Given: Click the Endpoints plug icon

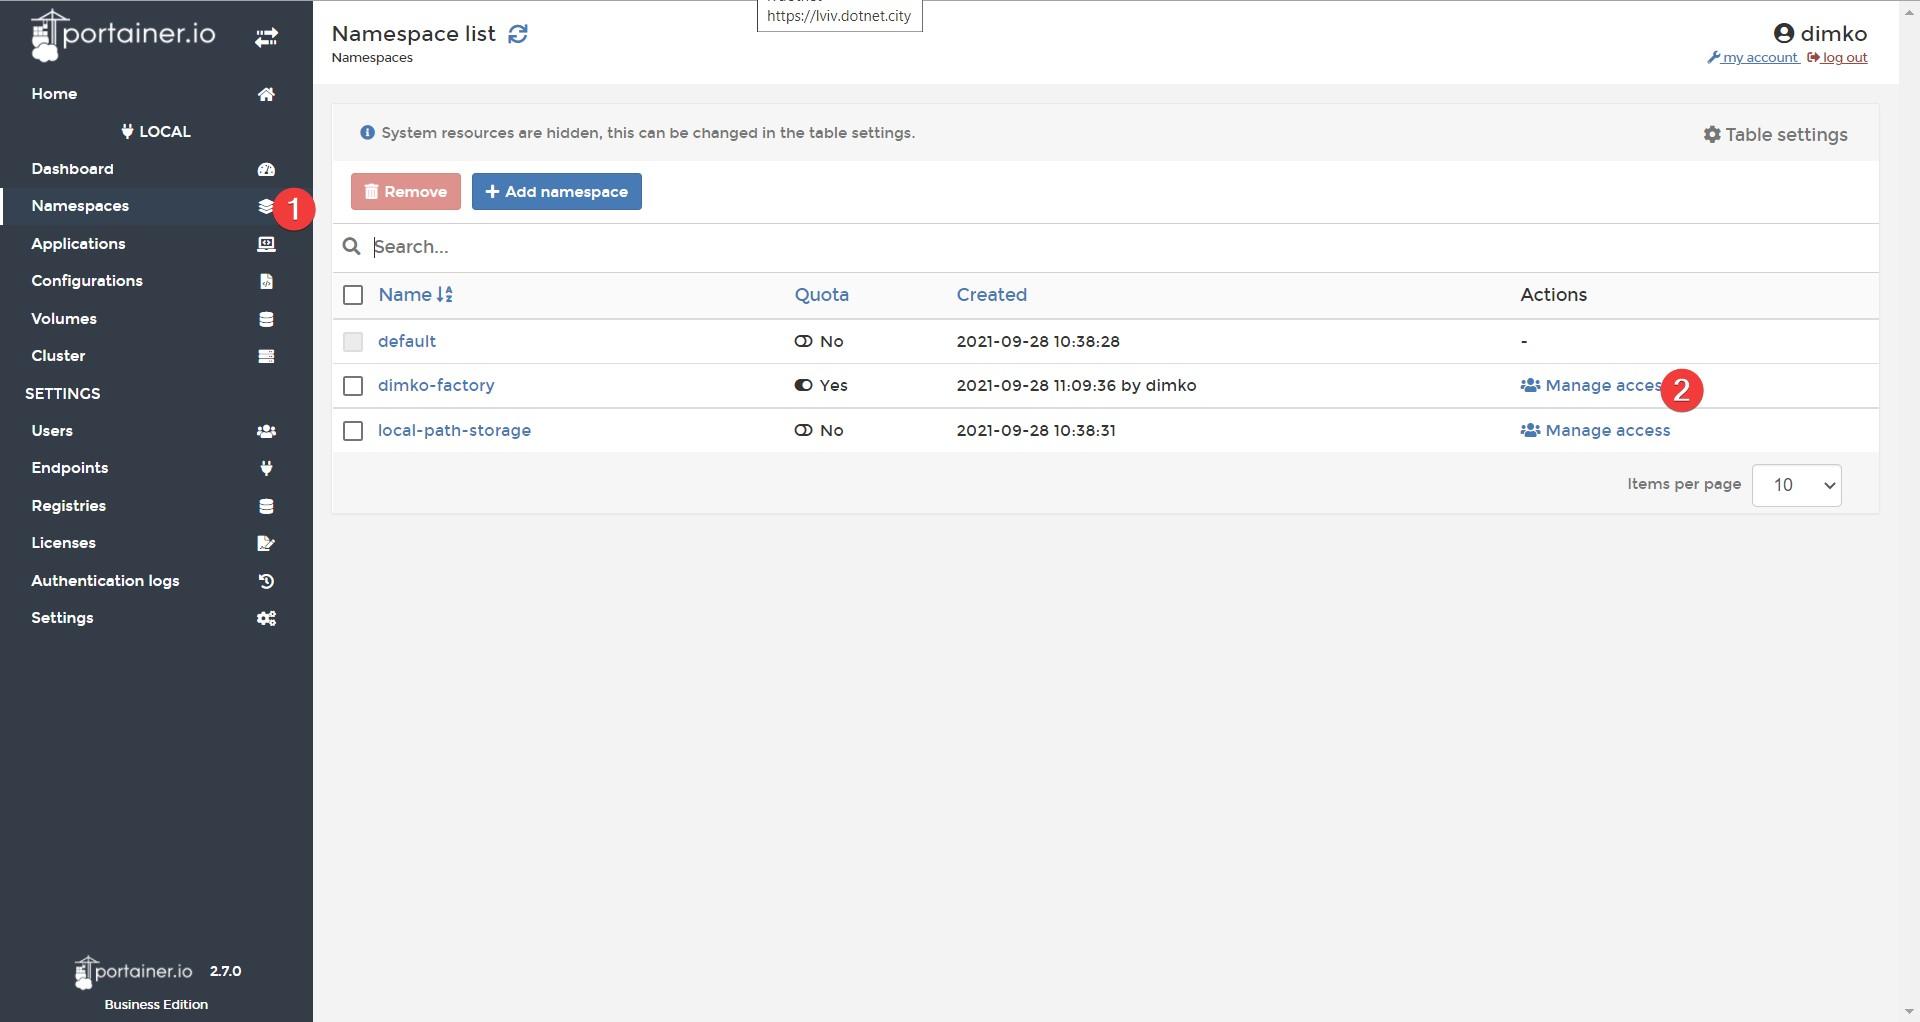Looking at the screenshot, I should 266,468.
